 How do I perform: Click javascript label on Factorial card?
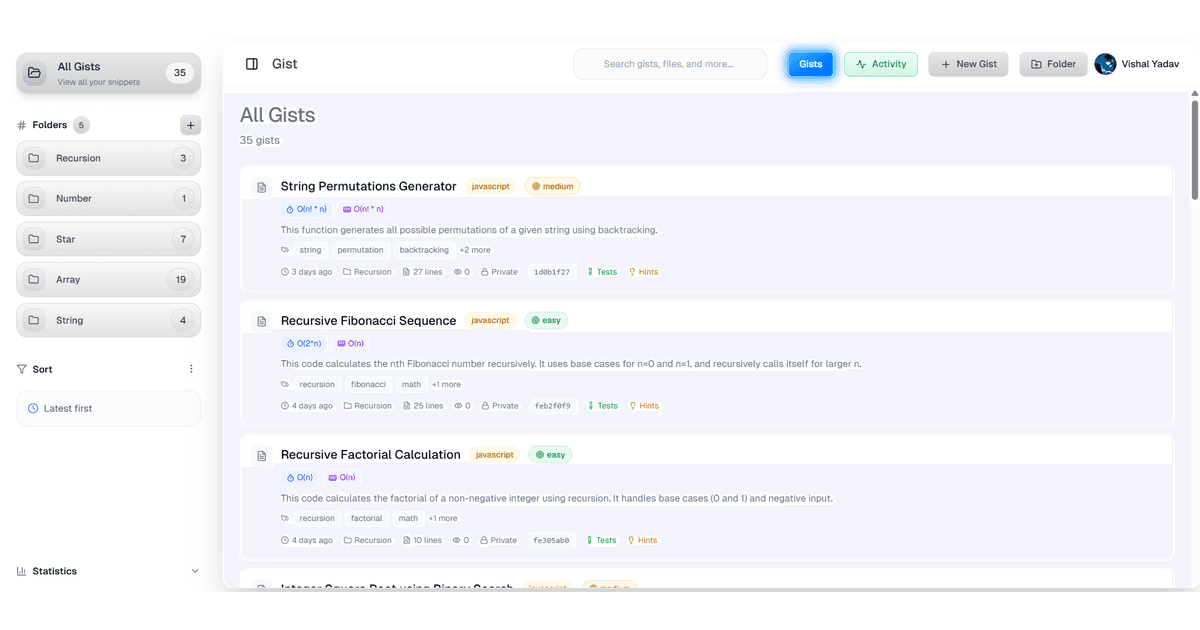coord(494,454)
